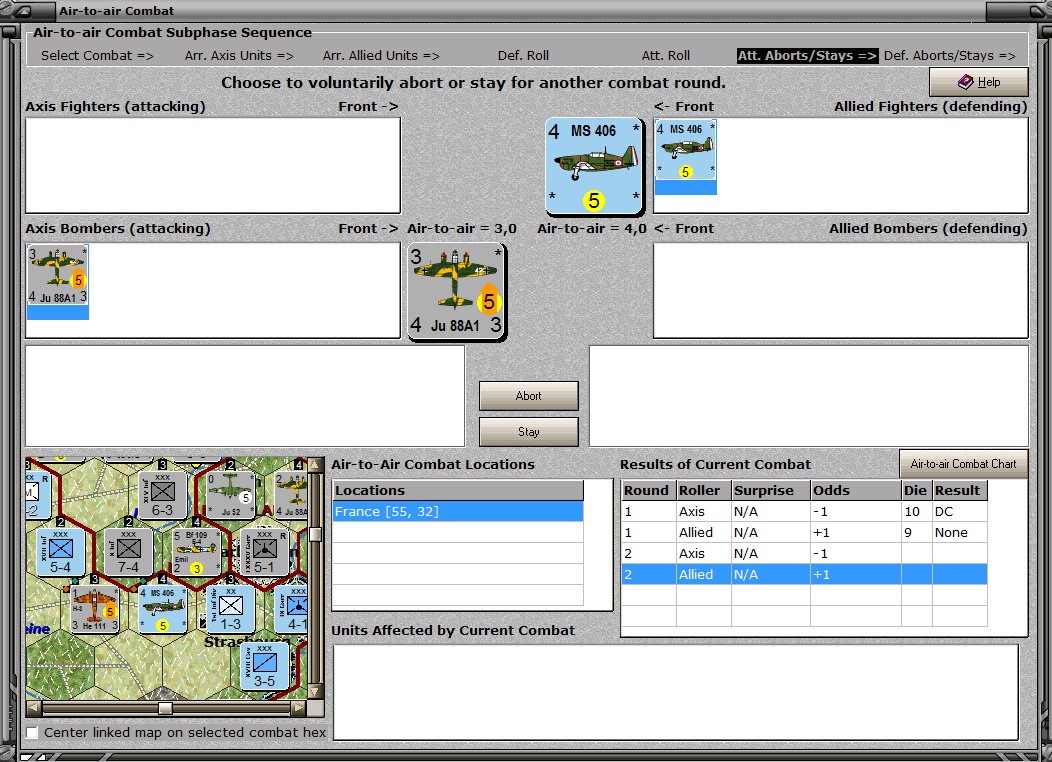Click MS 406 fighter counter on map
Screen dimensions: 1052x762
tap(162, 609)
